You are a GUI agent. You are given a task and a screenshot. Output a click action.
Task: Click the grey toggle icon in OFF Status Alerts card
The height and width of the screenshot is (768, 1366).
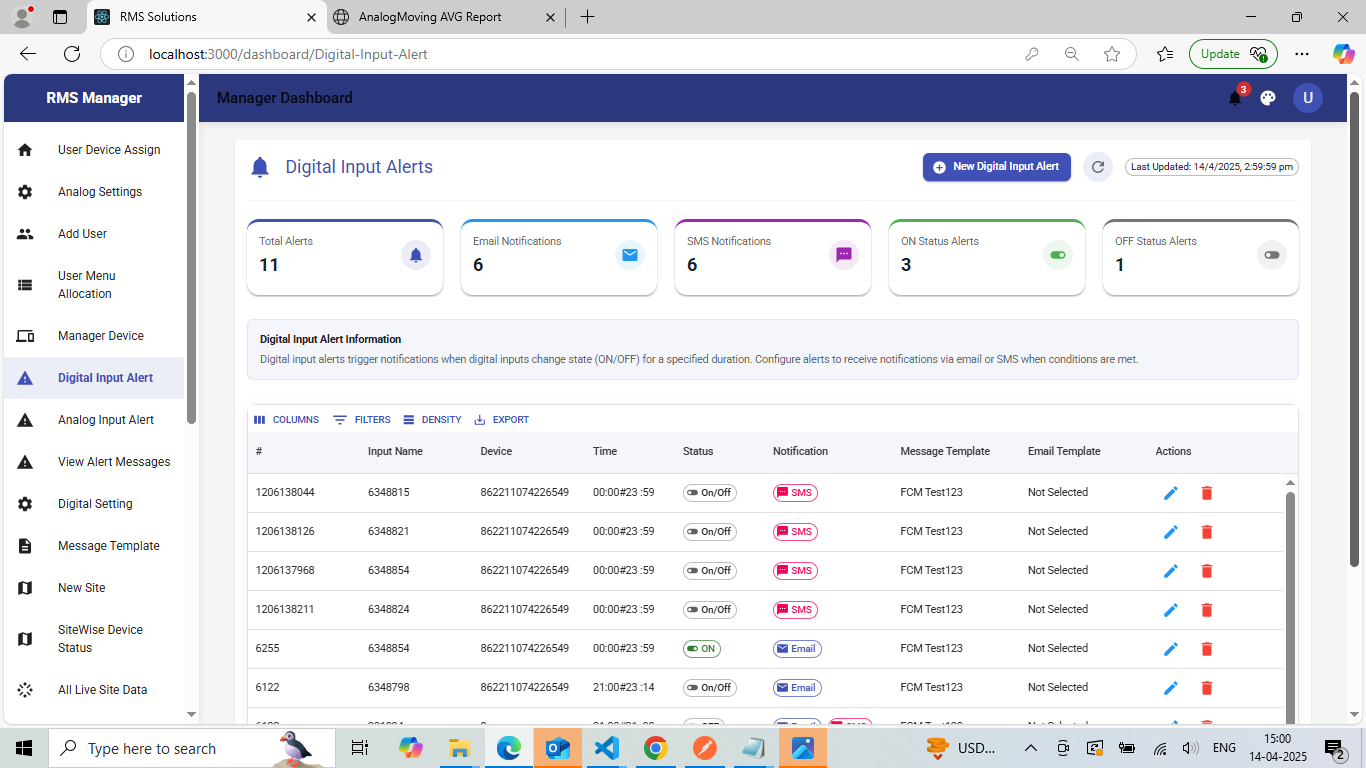(x=1272, y=255)
